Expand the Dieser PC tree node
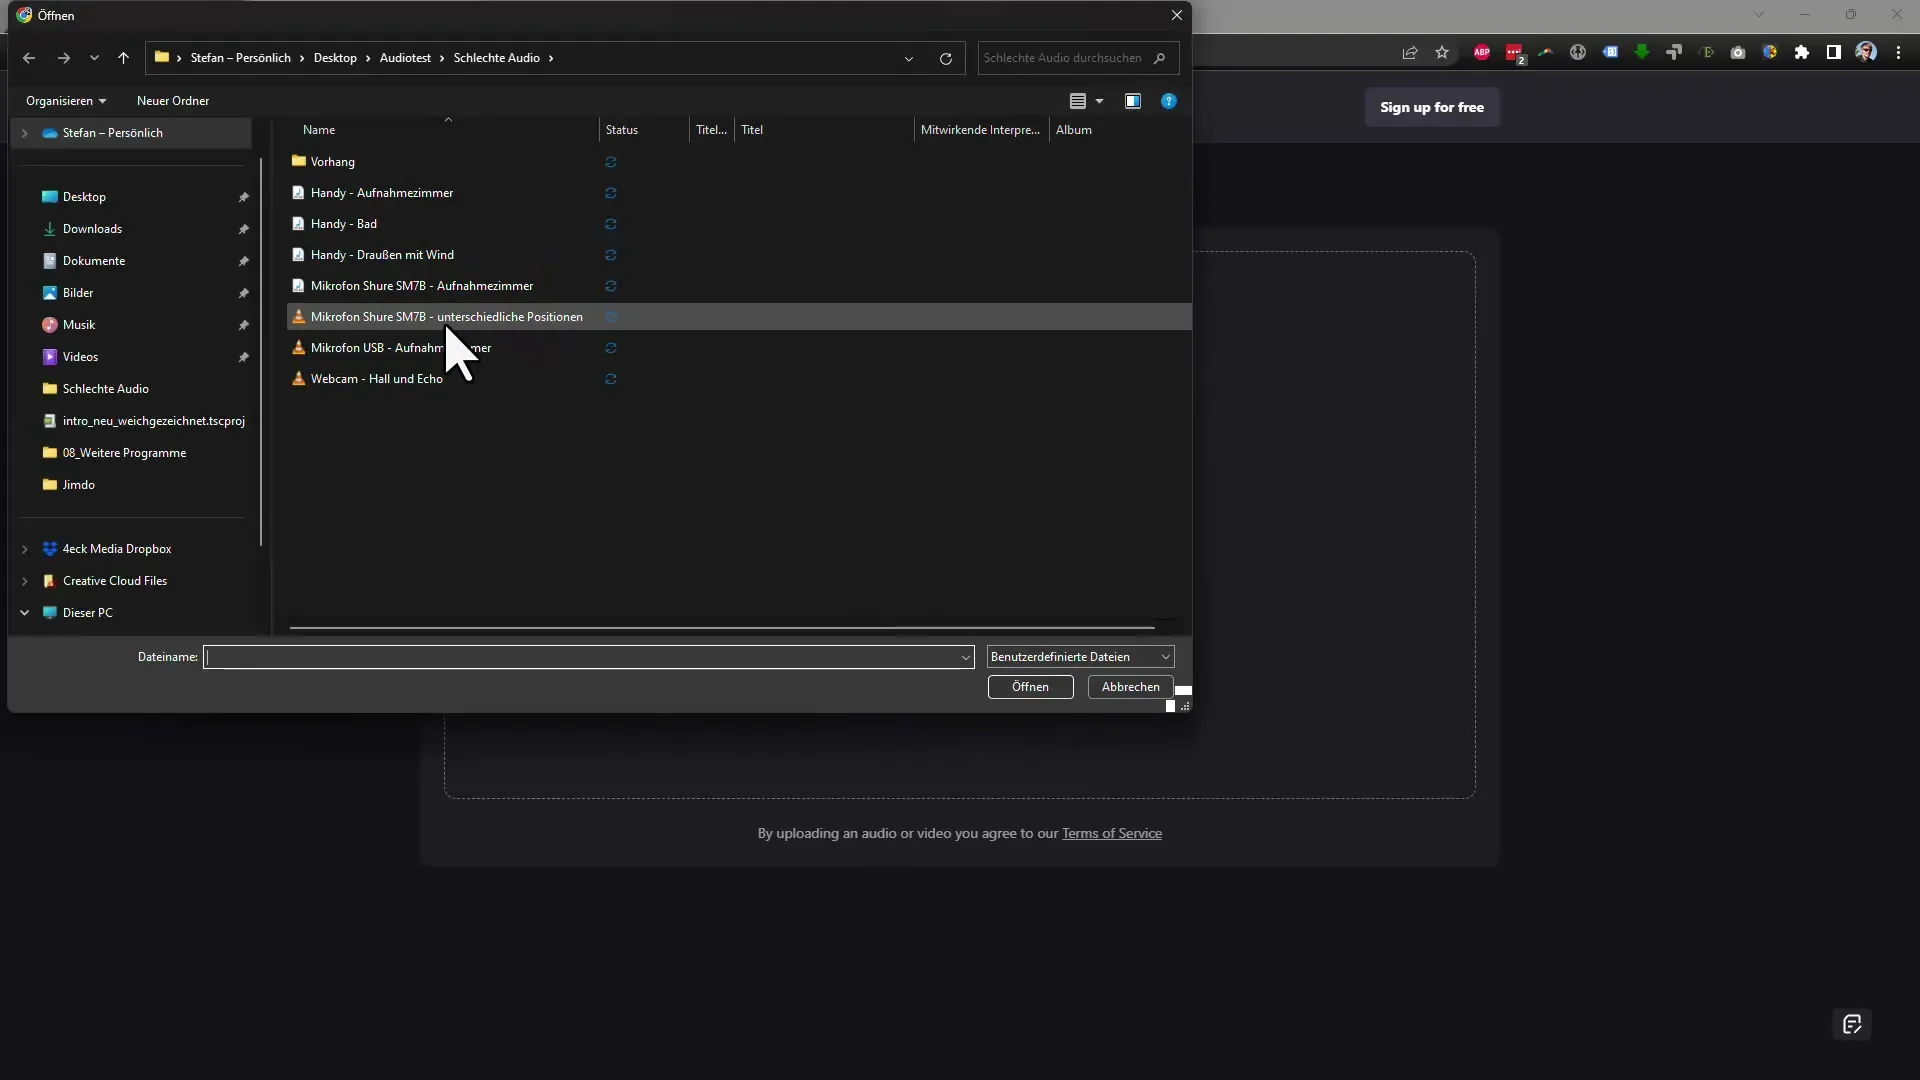Image resolution: width=1920 pixels, height=1080 pixels. tap(22, 611)
